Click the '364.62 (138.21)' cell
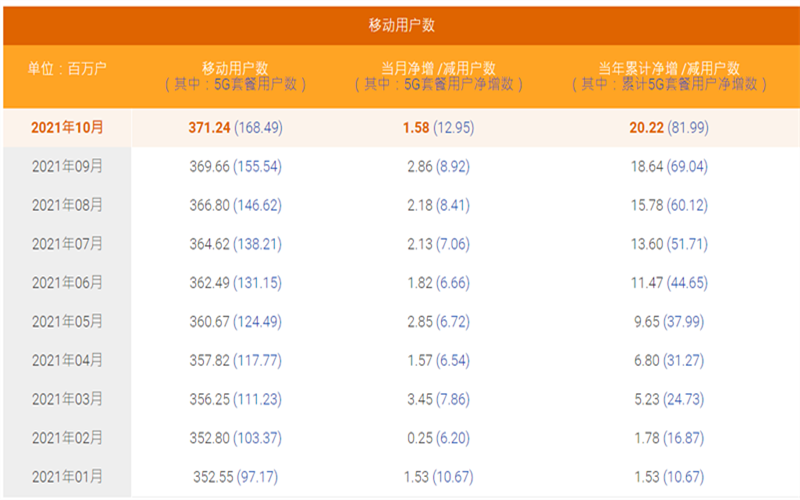800x500 pixels. (236, 244)
